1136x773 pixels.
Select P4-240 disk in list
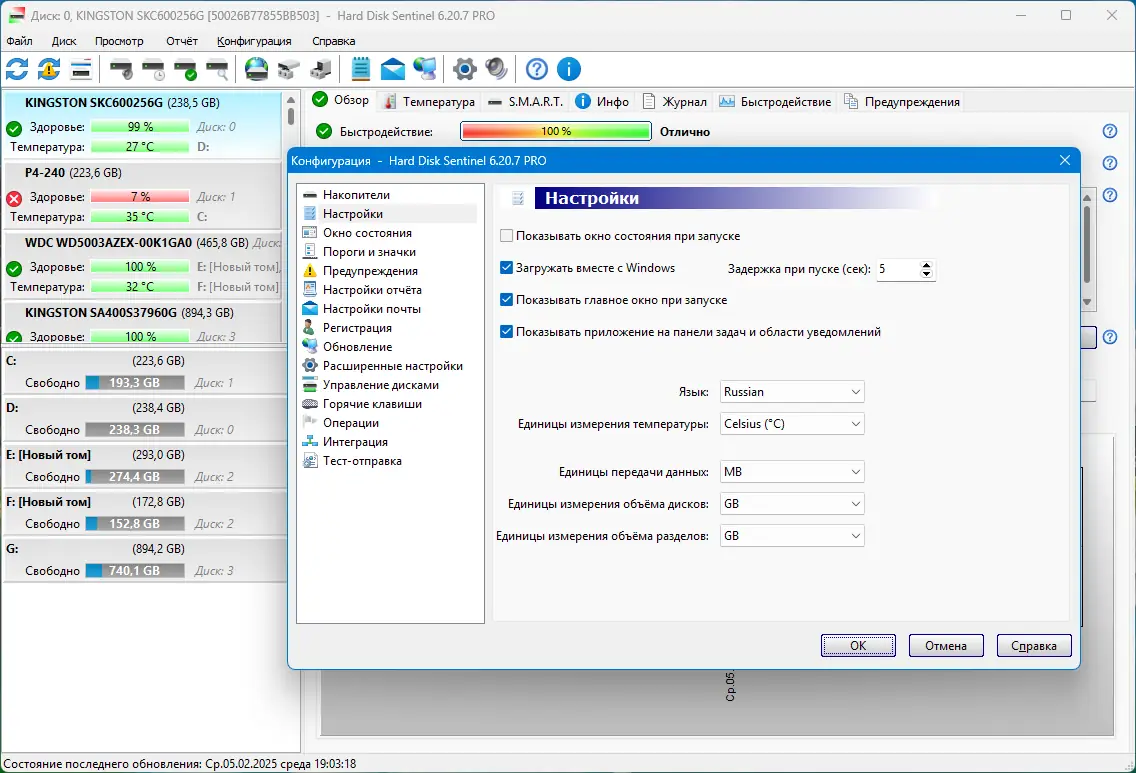pyautogui.click(x=143, y=195)
